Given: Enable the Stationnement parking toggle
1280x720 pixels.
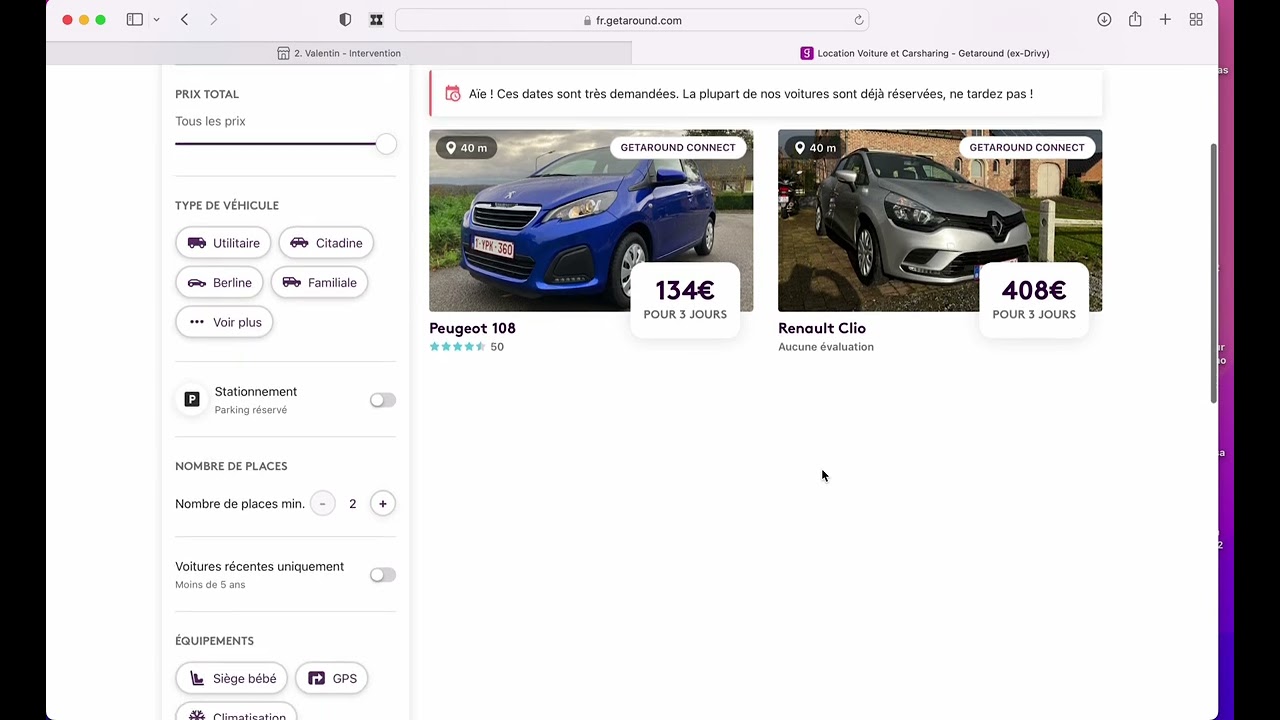Looking at the screenshot, I should coord(383,400).
